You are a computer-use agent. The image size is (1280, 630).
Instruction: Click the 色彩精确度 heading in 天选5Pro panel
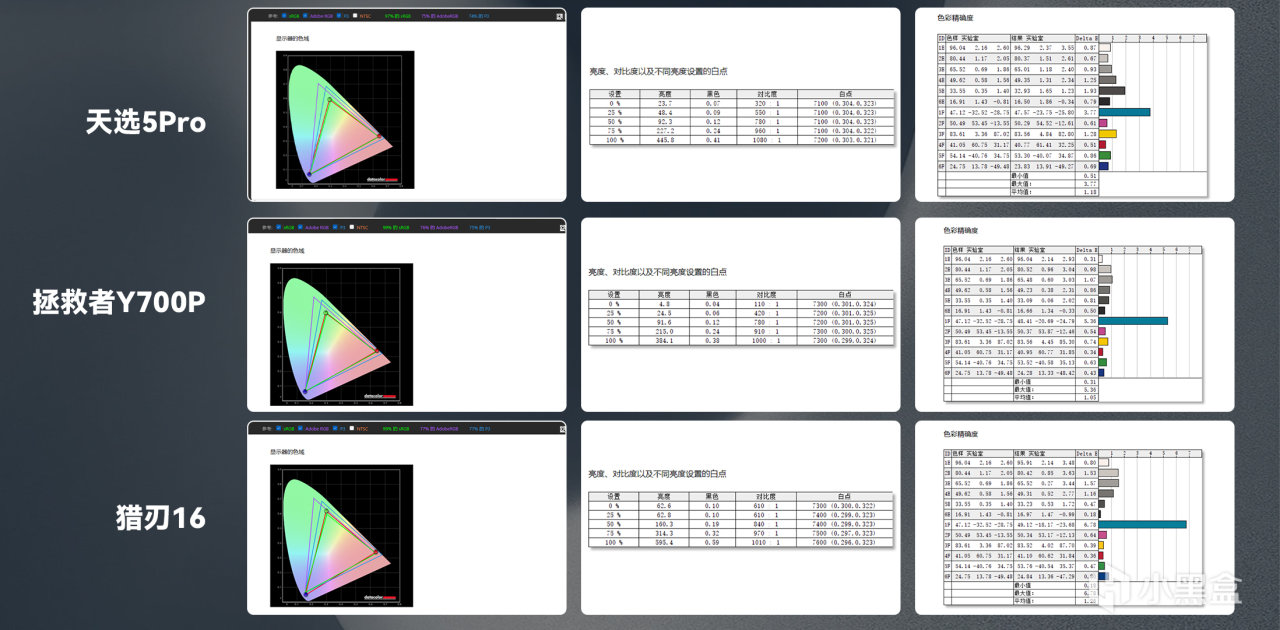tap(955, 19)
